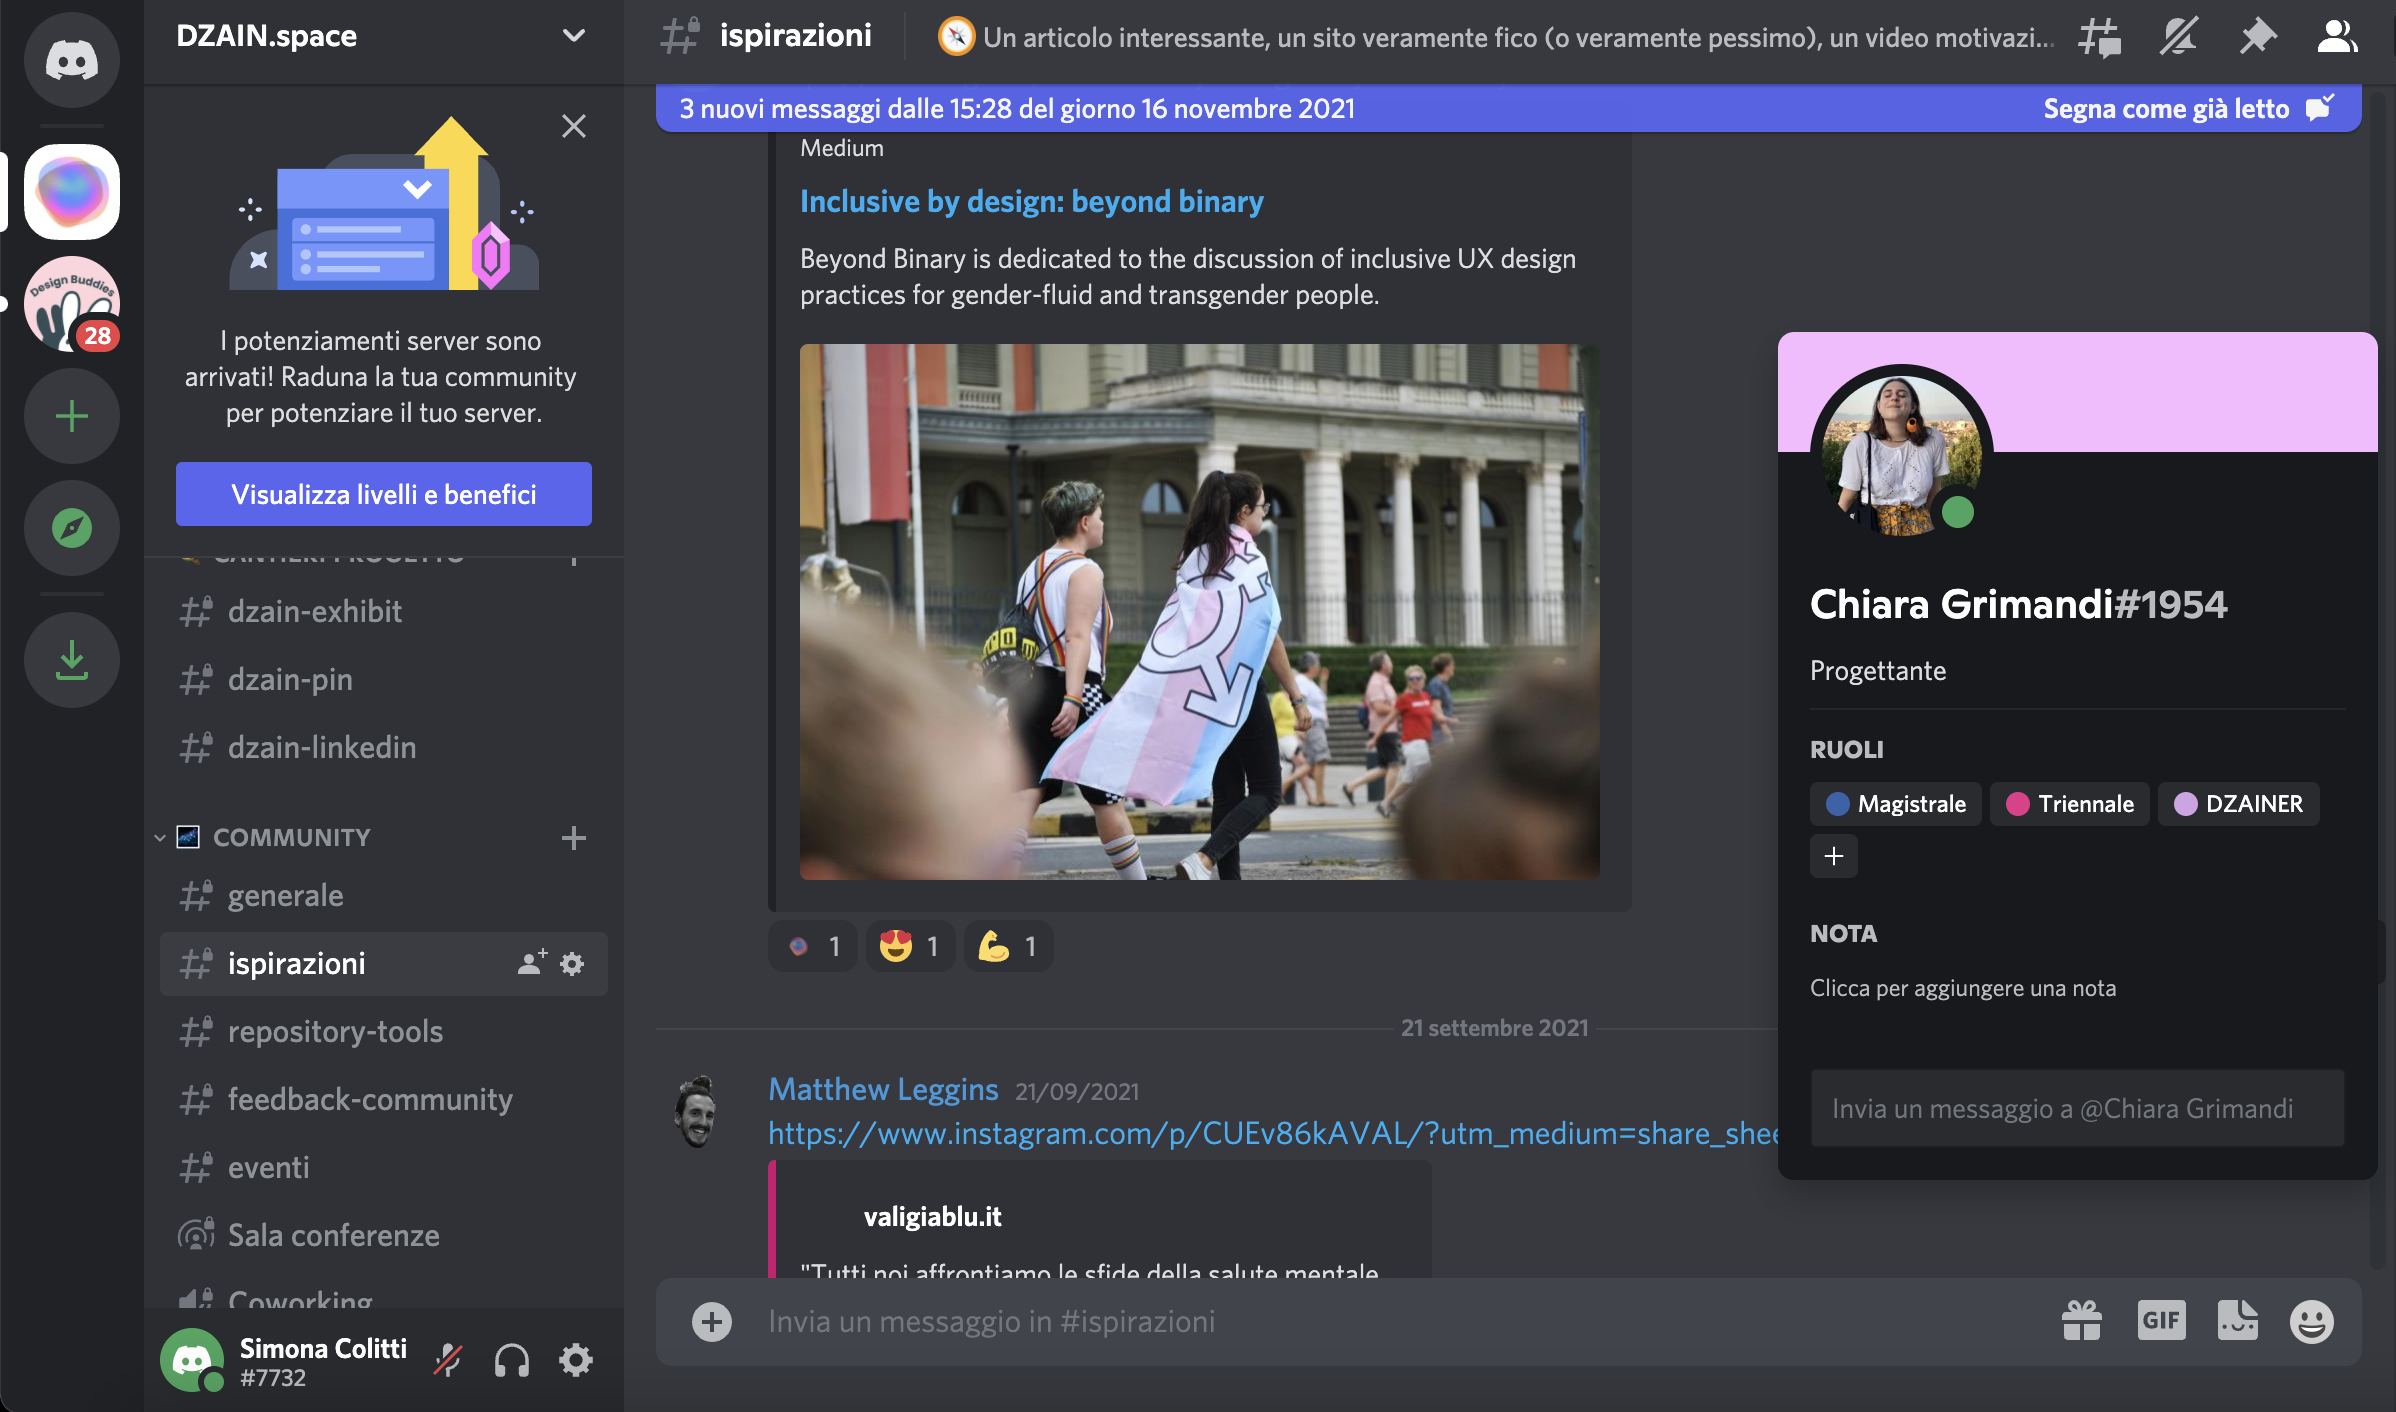
Task: Switch to repository-tools channel
Action: (335, 1031)
